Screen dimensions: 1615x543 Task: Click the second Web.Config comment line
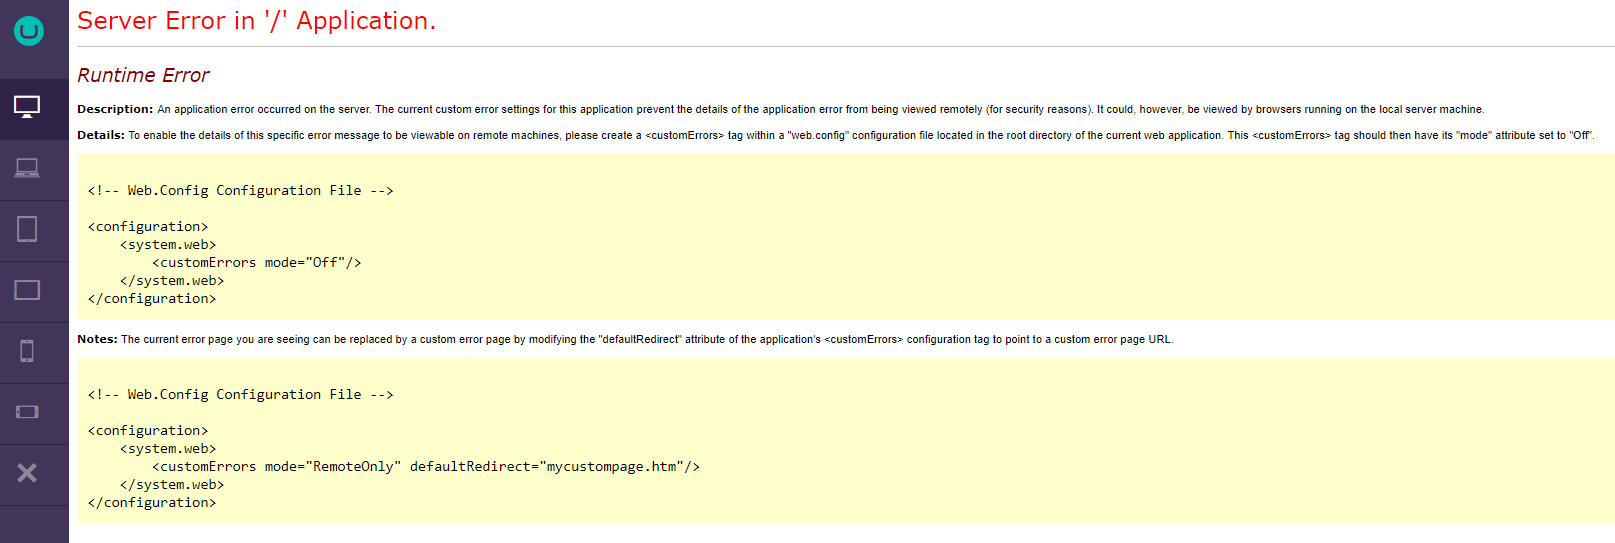point(240,395)
